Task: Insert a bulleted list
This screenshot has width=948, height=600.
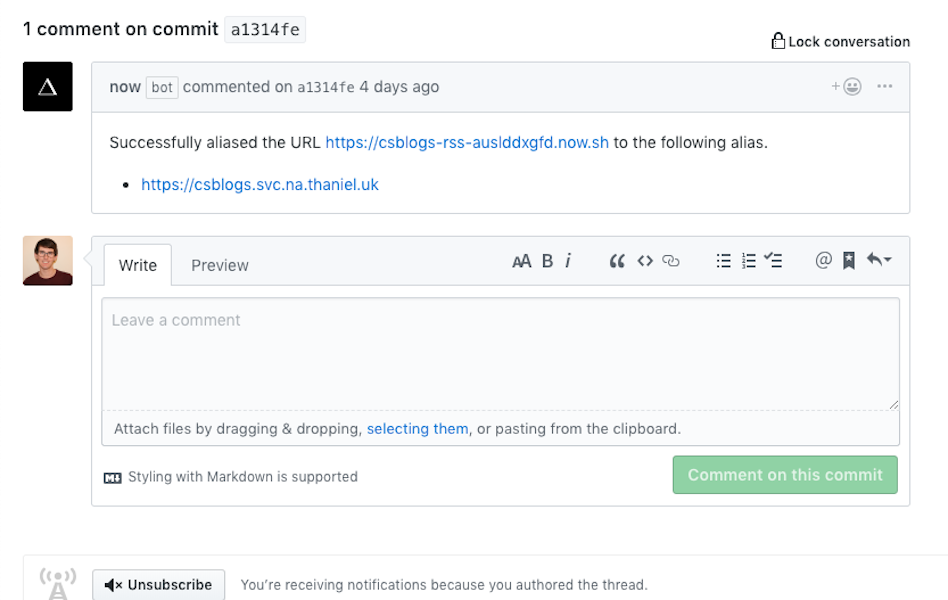Action: pyautogui.click(x=724, y=261)
